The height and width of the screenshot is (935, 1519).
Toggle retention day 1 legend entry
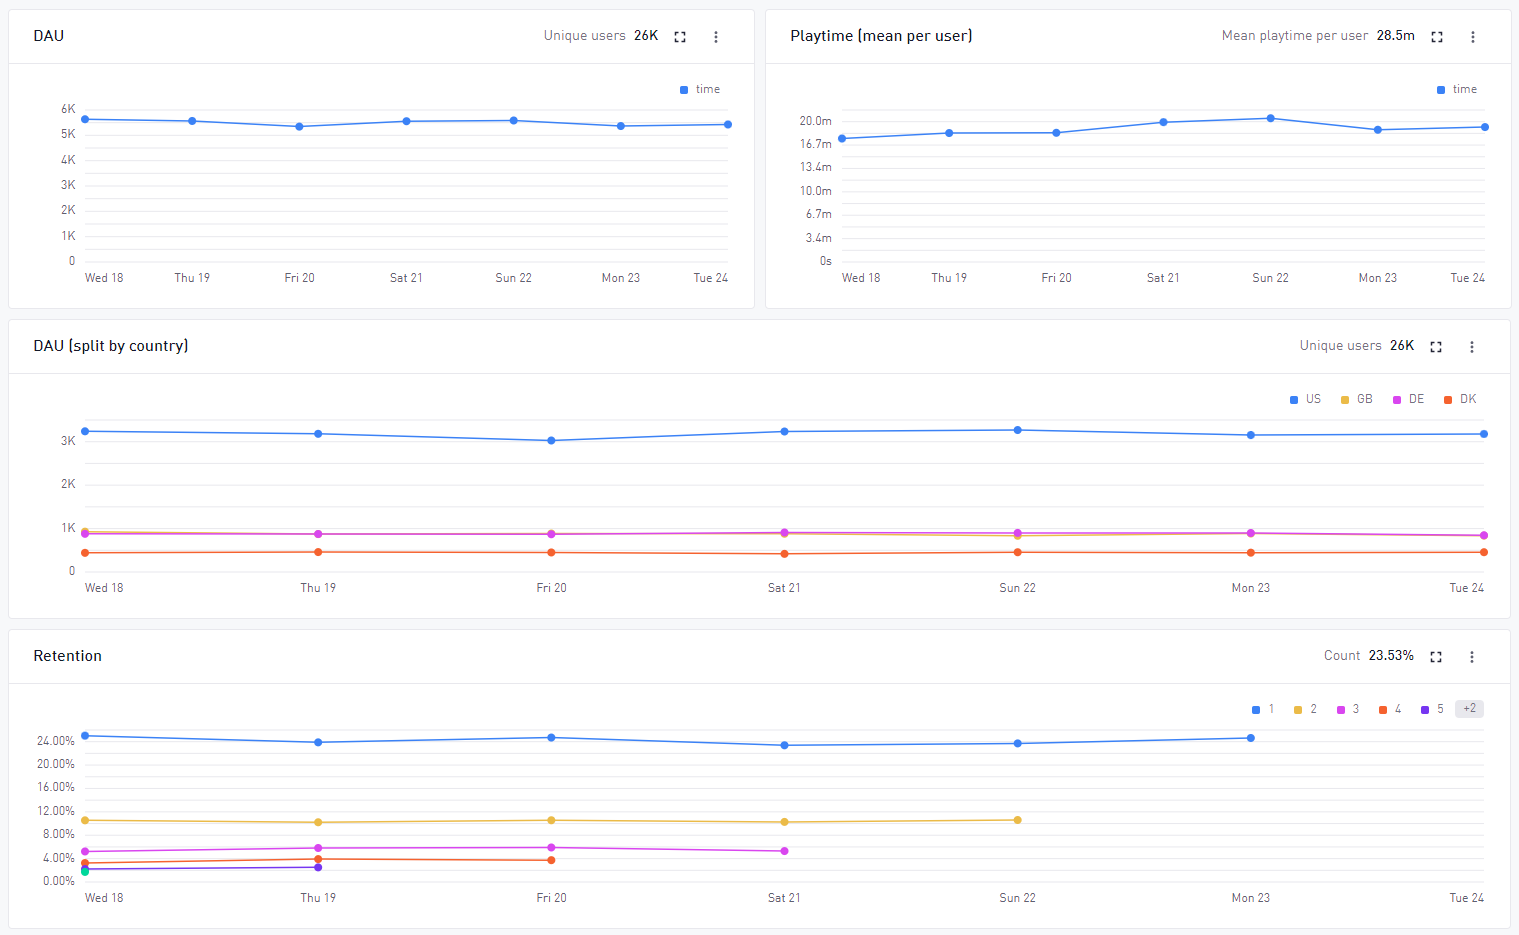[x=1263, y=709]
